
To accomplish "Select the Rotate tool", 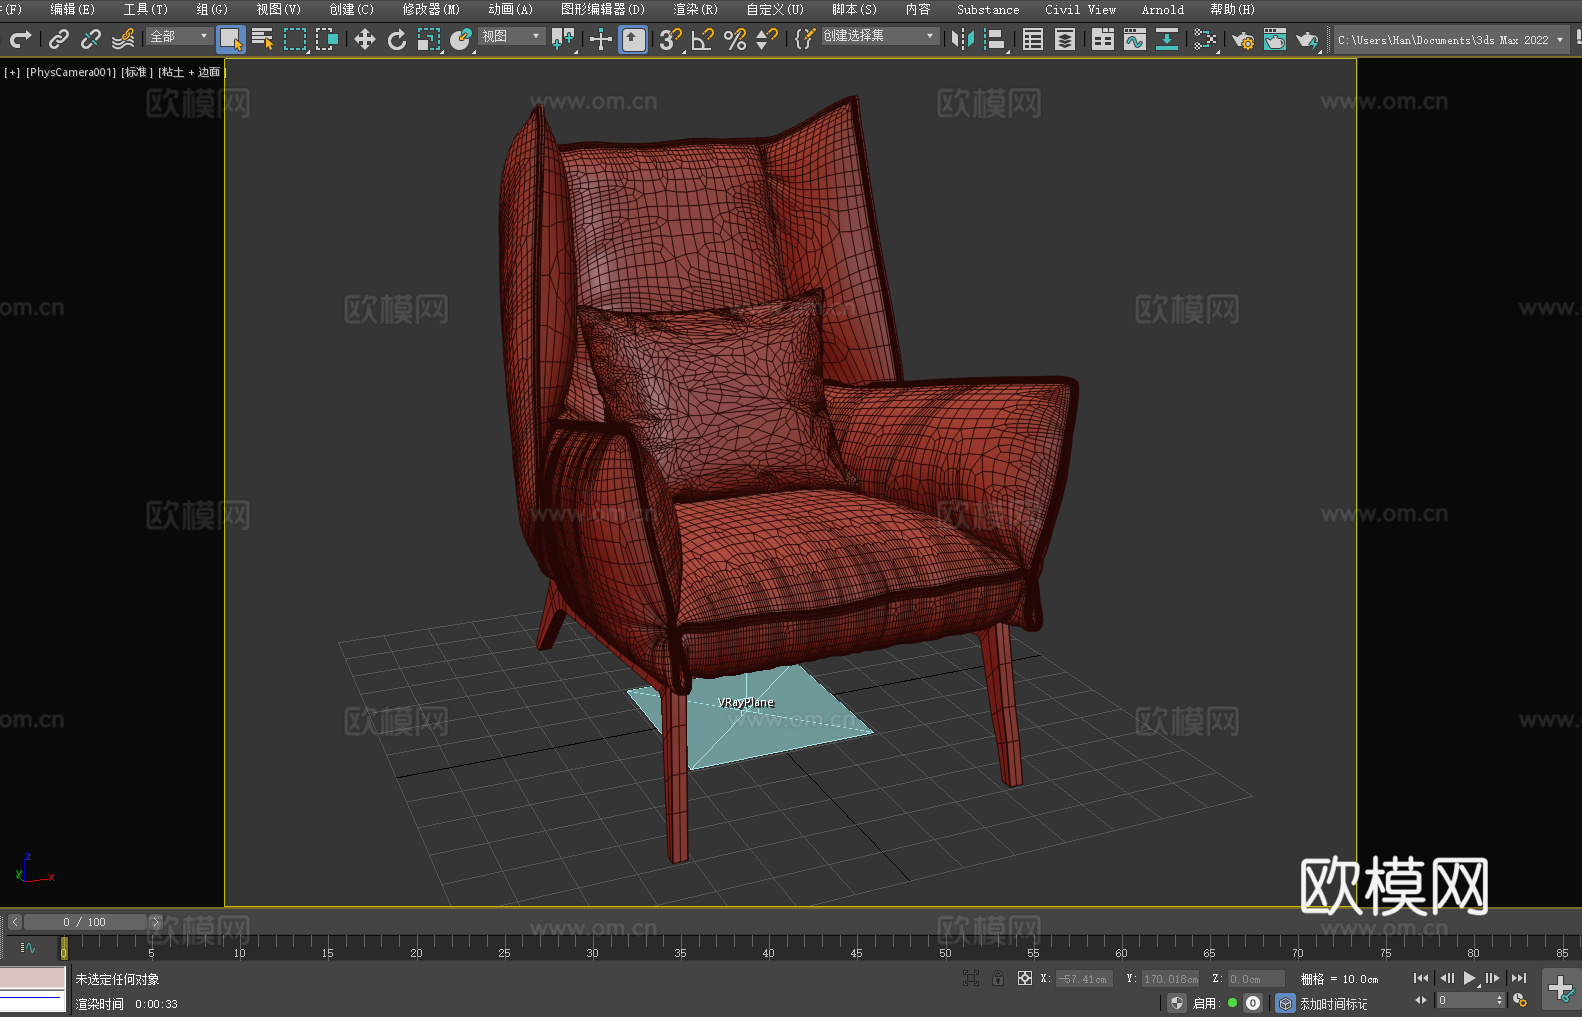I will pos(397,39).
